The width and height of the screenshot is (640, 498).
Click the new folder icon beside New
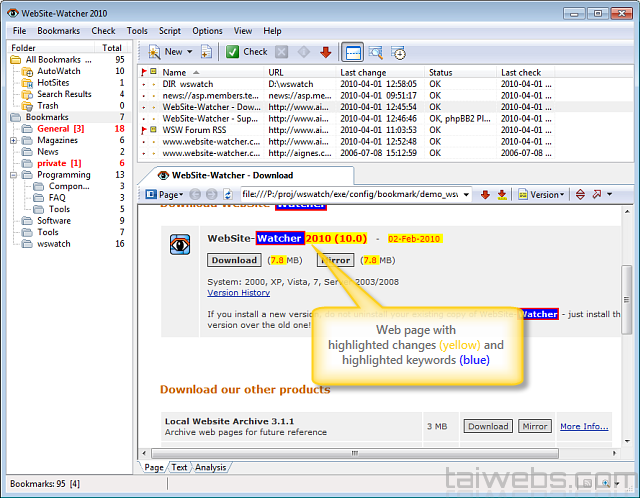coord(206,52)
